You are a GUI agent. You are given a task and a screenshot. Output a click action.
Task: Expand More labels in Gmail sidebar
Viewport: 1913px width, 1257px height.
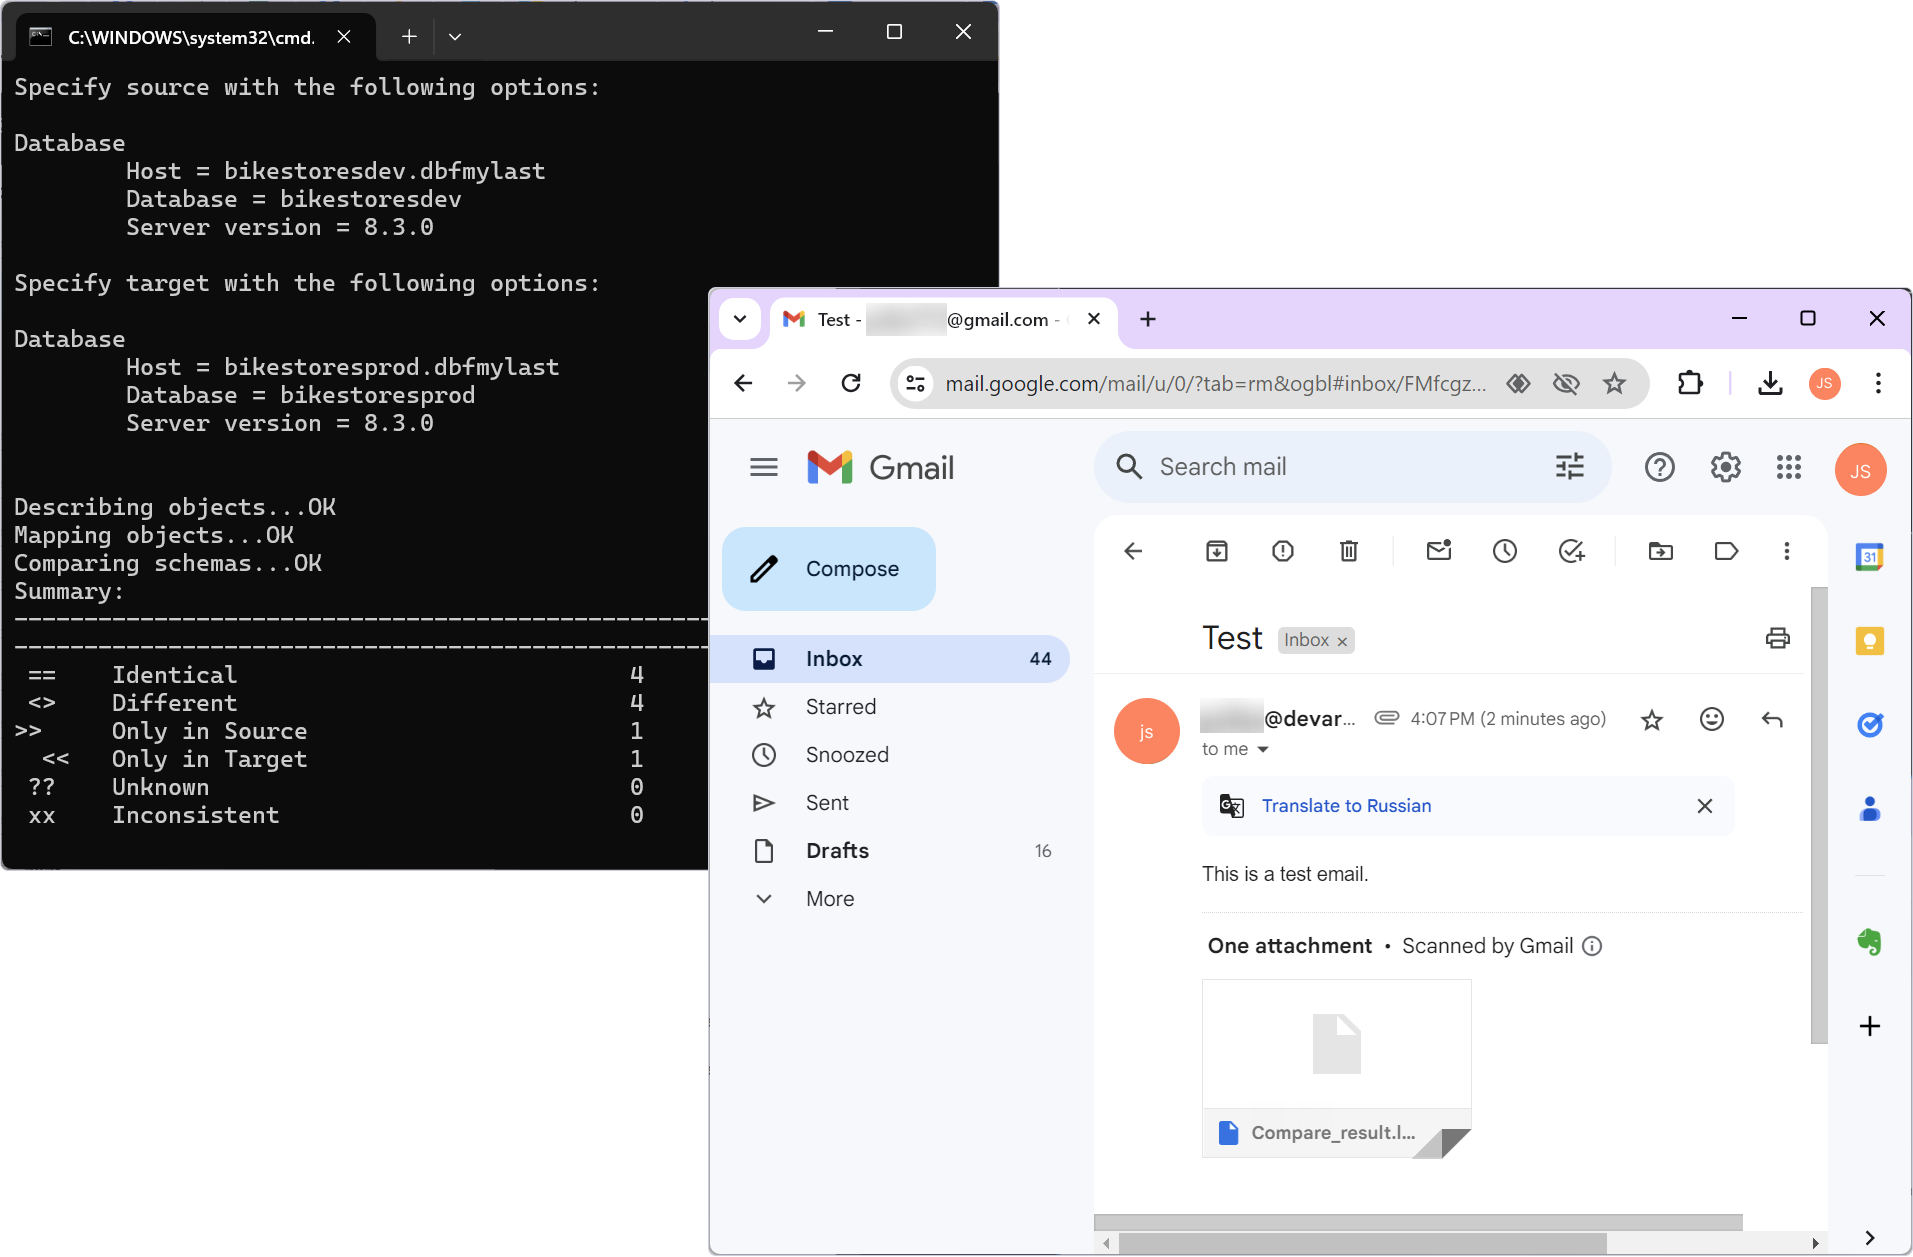click(890, 899)
